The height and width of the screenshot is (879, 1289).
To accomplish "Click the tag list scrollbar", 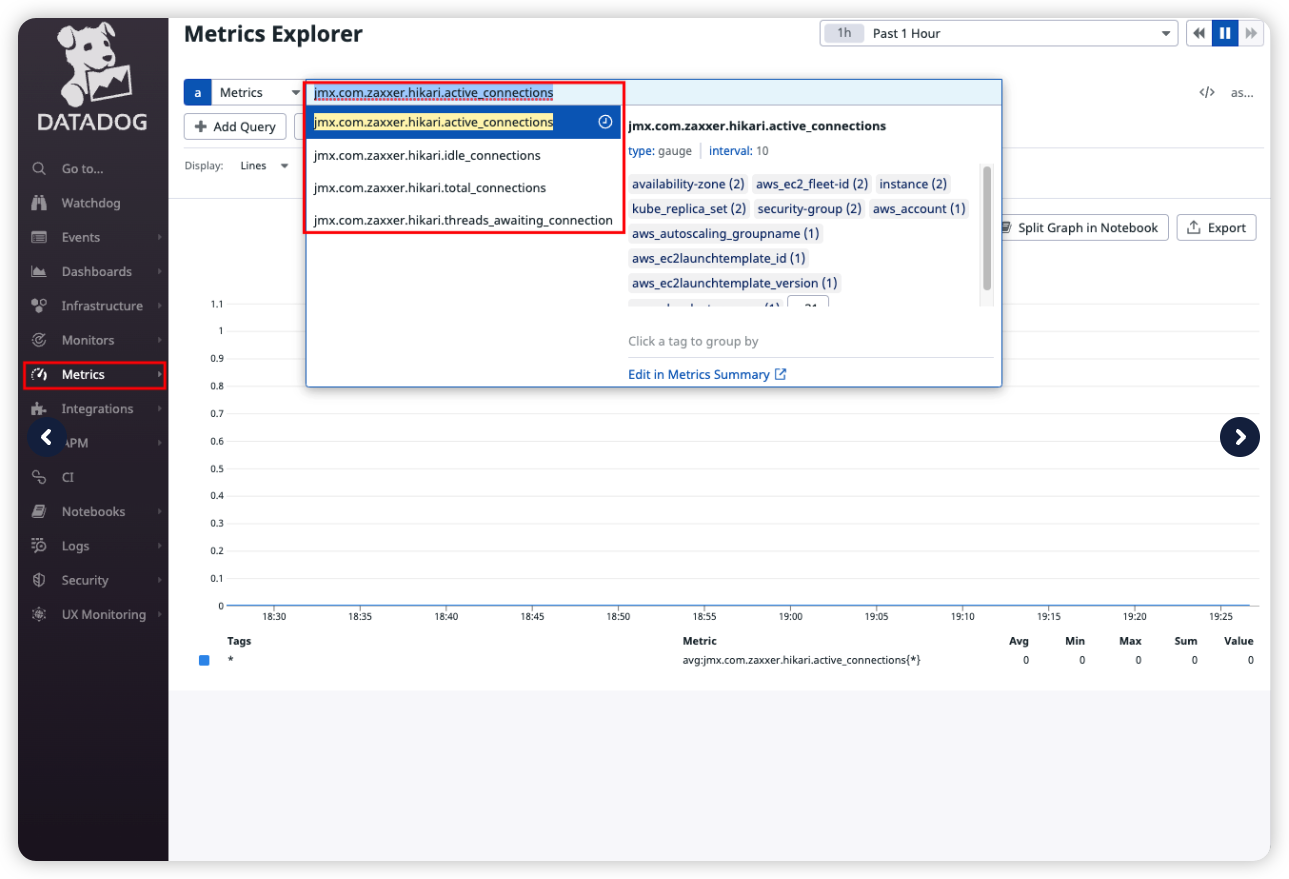I will click(987, 228).
